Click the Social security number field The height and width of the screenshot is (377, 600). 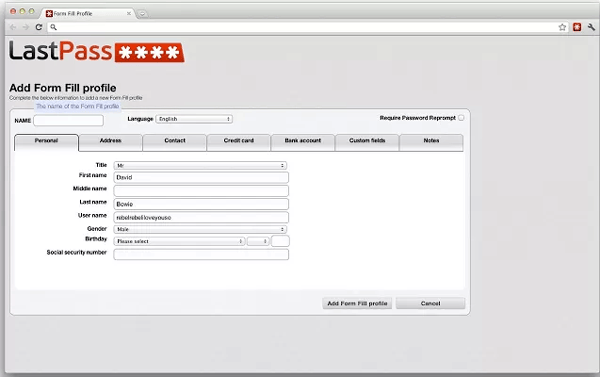(x=201, y=254)
